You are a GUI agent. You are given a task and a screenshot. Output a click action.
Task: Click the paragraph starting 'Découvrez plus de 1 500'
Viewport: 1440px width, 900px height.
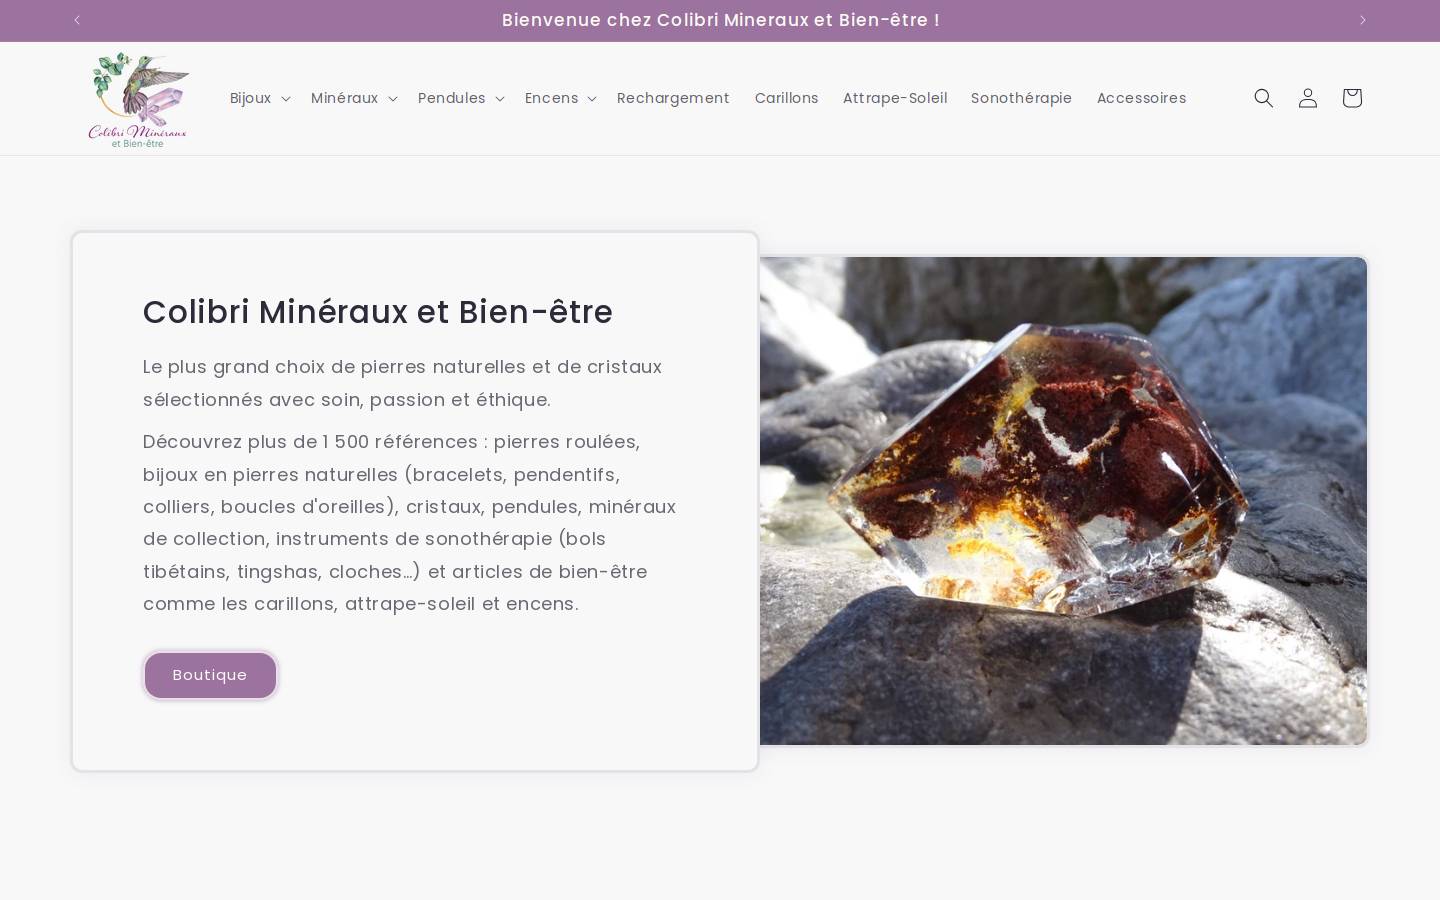[x=410, y=522]
